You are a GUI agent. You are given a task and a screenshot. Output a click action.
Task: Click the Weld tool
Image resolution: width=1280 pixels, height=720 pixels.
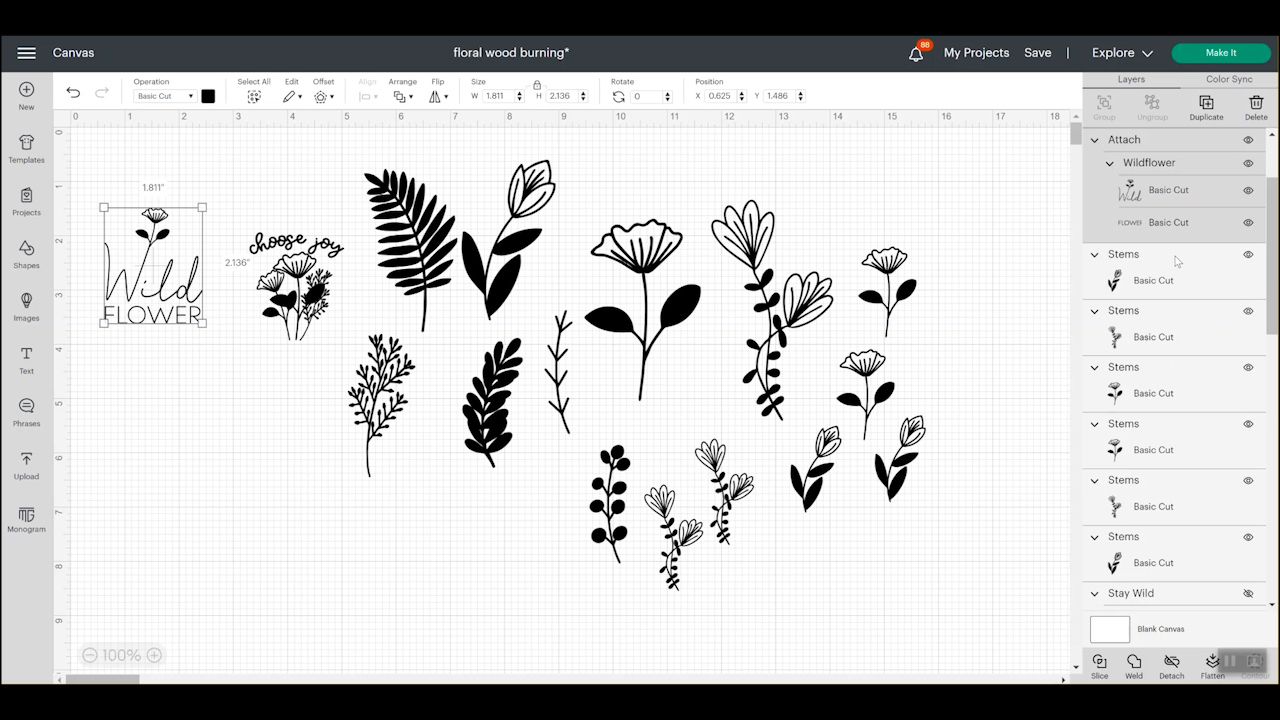(x=1134, y=667)
